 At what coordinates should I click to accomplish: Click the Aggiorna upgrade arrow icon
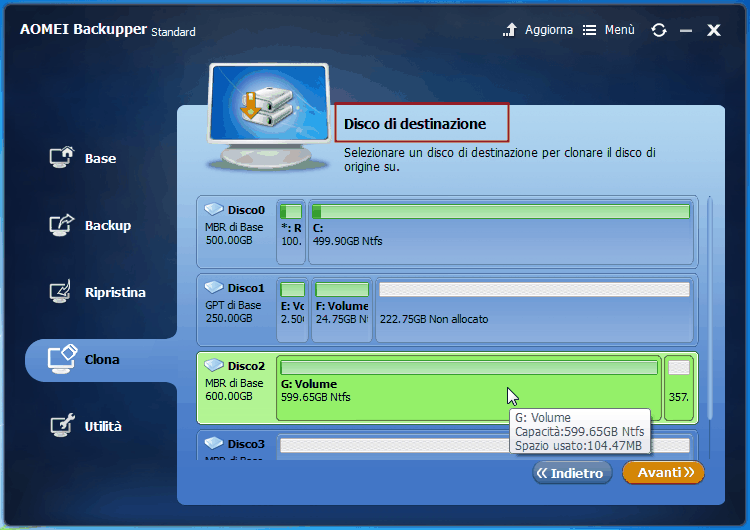tap(510, 30)
